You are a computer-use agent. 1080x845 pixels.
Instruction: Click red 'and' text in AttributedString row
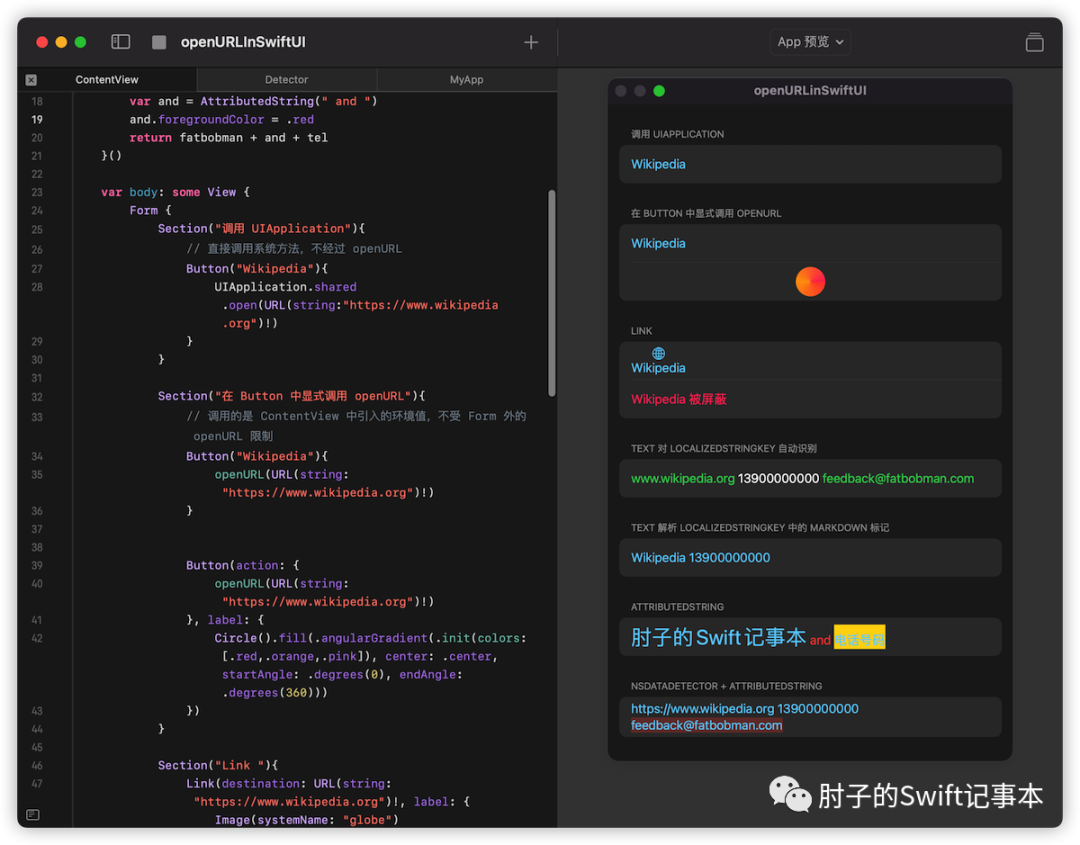tap(820, 640)
